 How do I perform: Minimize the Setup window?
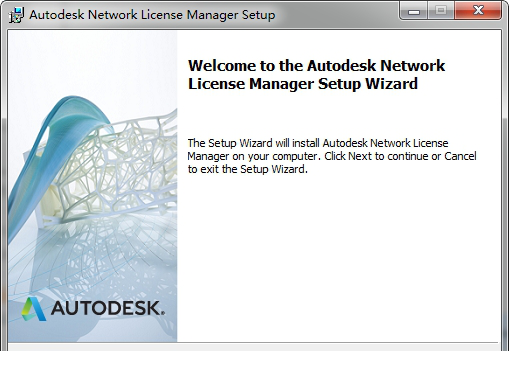click(x=414, y=11)
